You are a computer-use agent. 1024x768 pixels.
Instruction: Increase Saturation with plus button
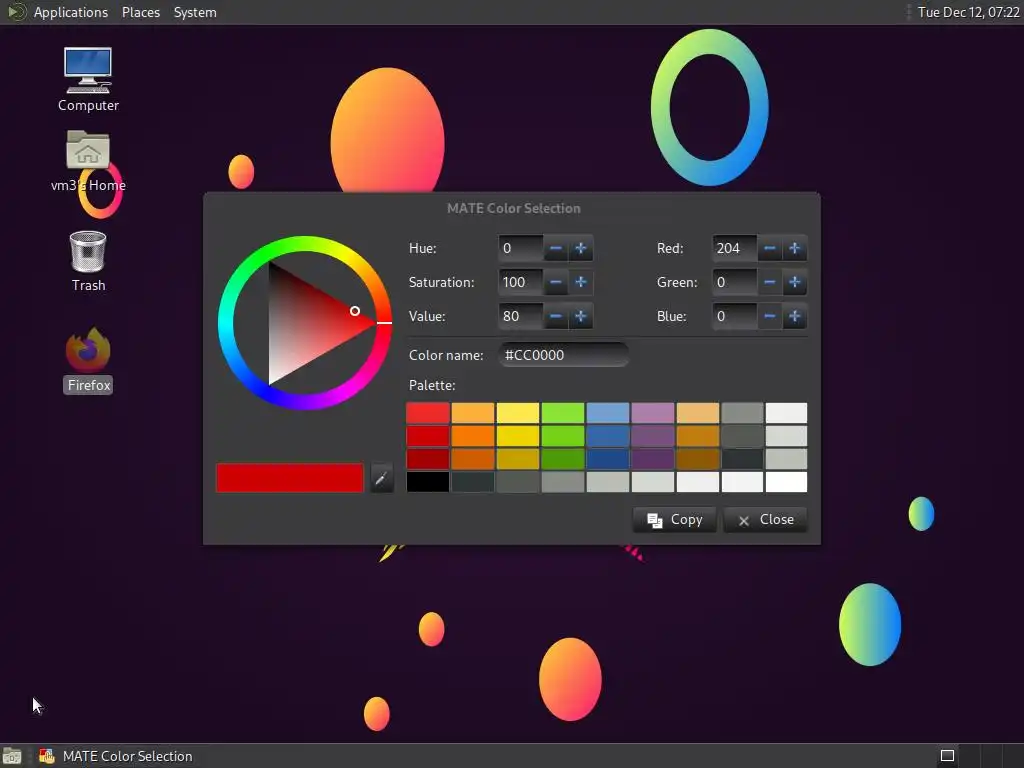point(581,283)
